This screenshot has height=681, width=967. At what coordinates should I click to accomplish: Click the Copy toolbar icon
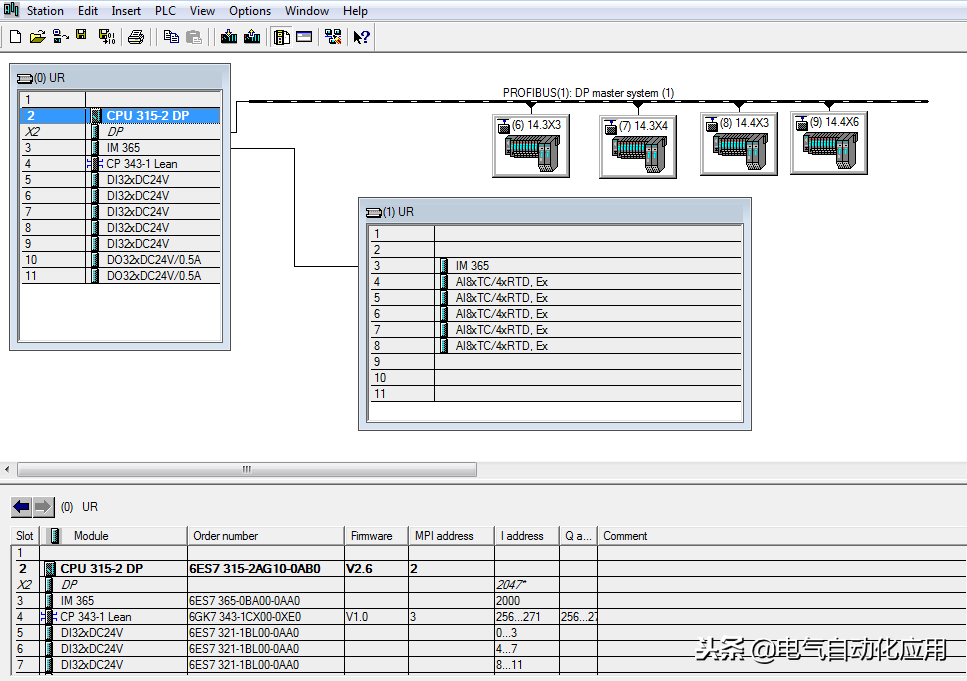(x=171, y=37)
